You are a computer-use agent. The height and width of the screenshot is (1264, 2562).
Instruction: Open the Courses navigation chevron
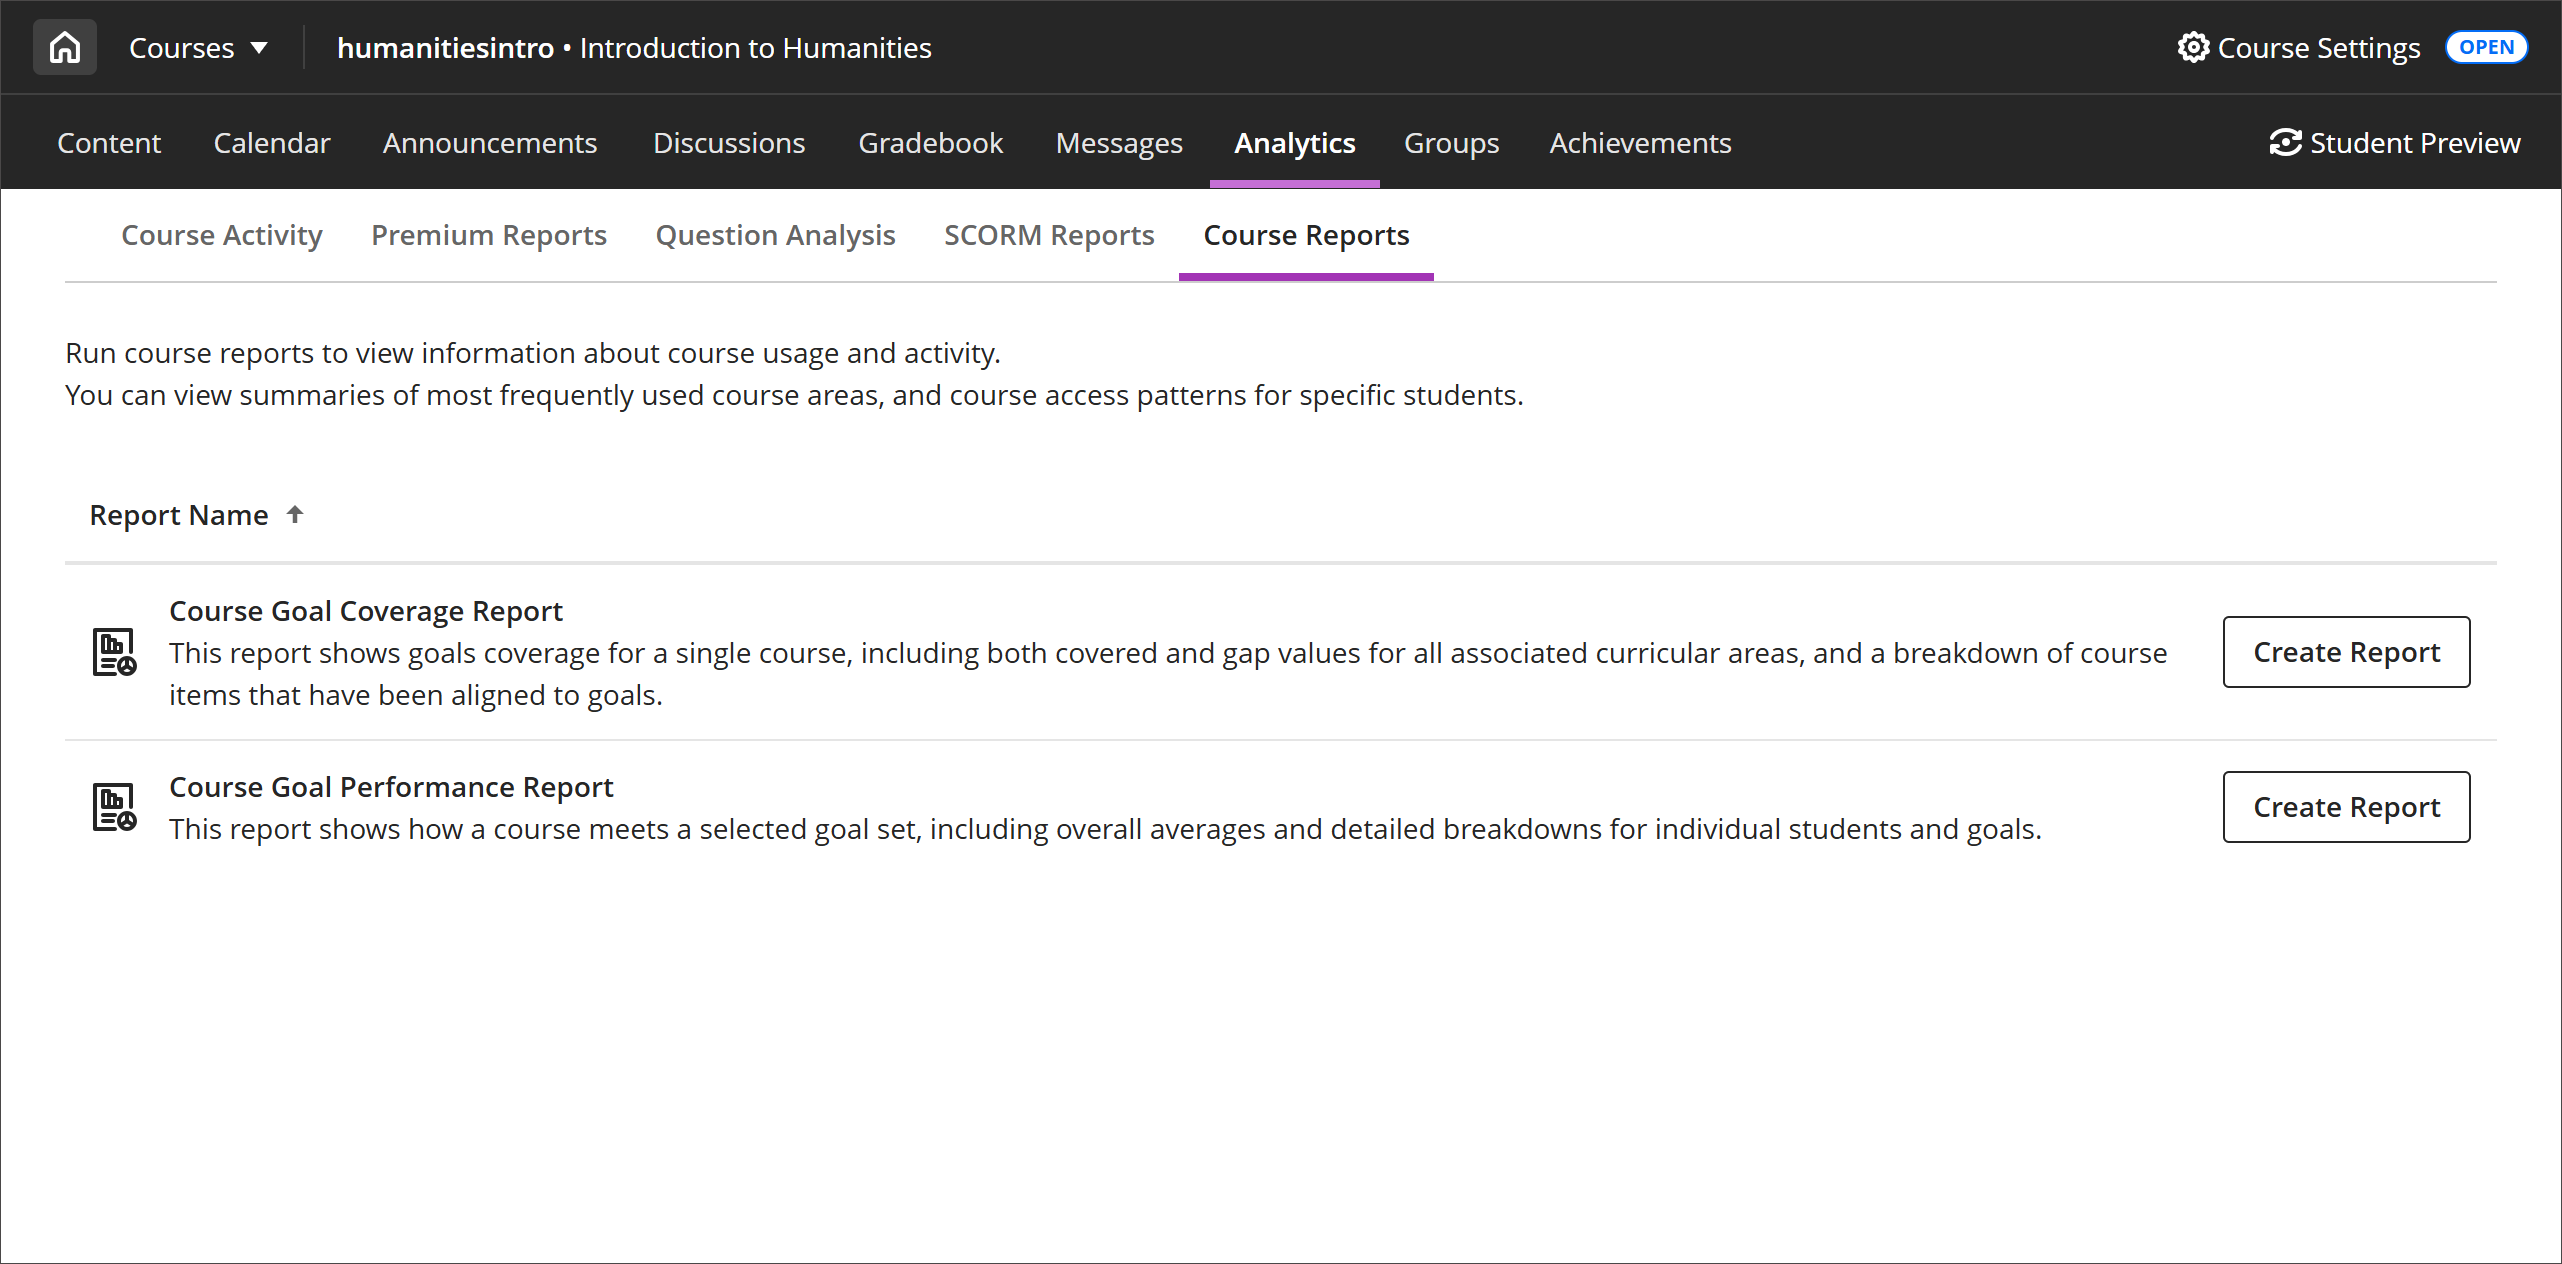click(260, 47)
